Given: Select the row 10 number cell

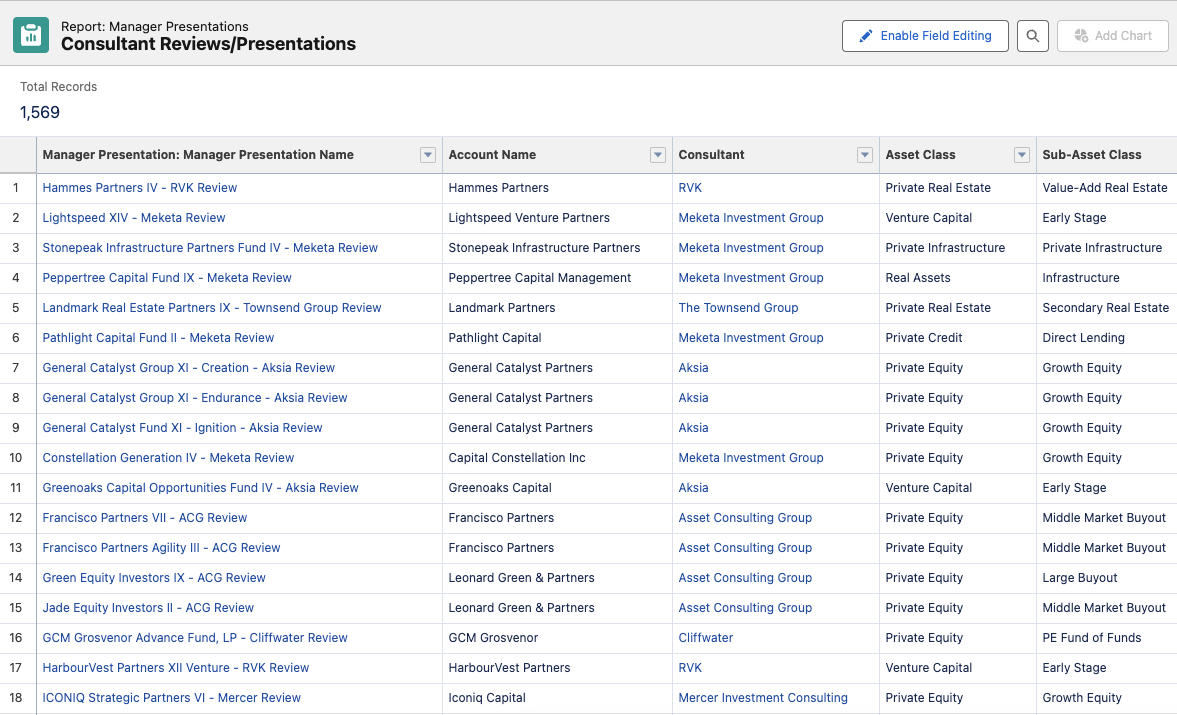Looking at the screenshot, I should (16, 458).
